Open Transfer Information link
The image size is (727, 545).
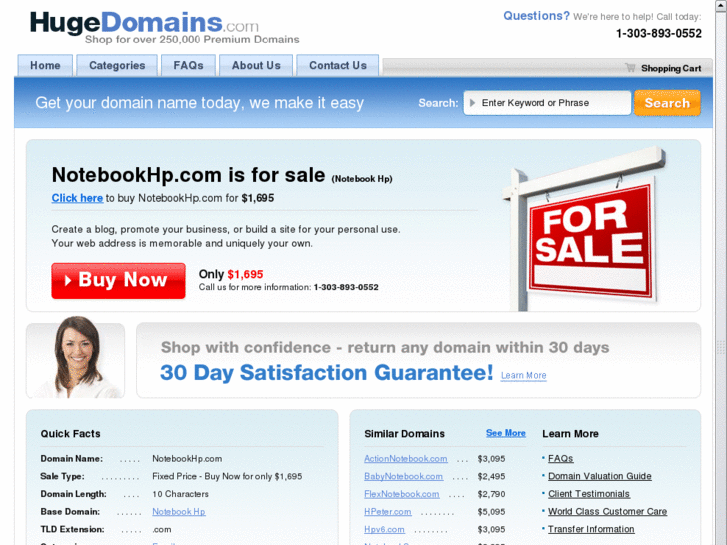coord(591,529)
